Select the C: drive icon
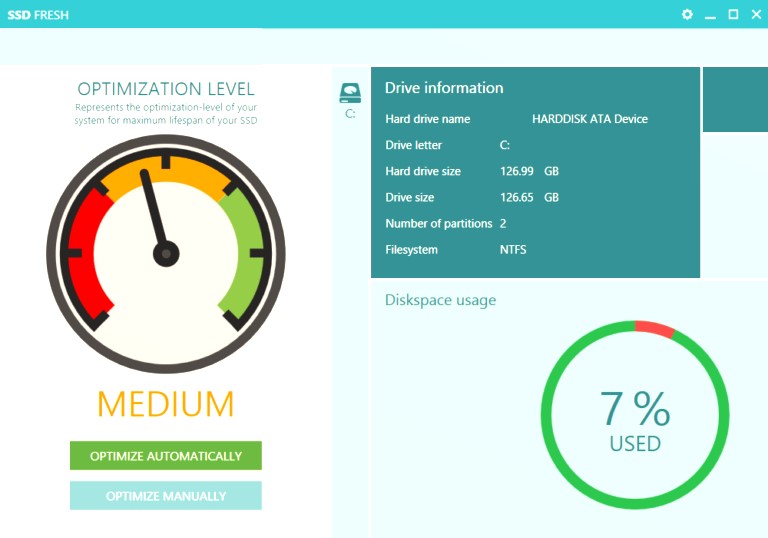The height and width of the screenshot is (538, 768). coord(350,93)
